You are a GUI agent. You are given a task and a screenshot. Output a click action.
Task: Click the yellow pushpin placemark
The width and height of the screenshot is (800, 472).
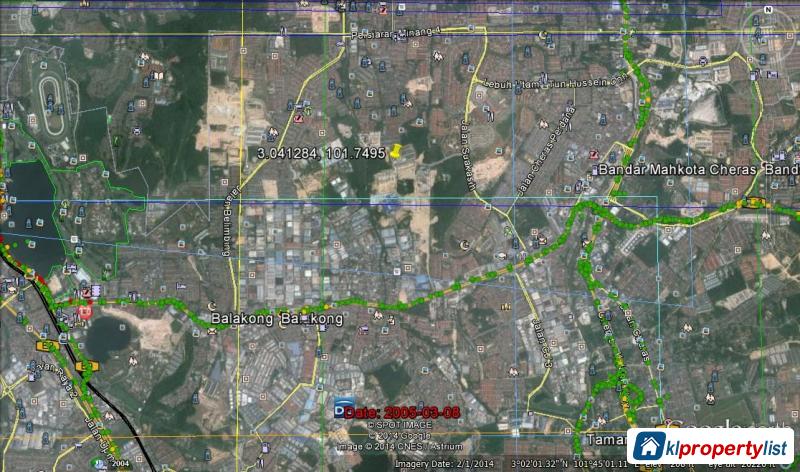click(396, 151)
